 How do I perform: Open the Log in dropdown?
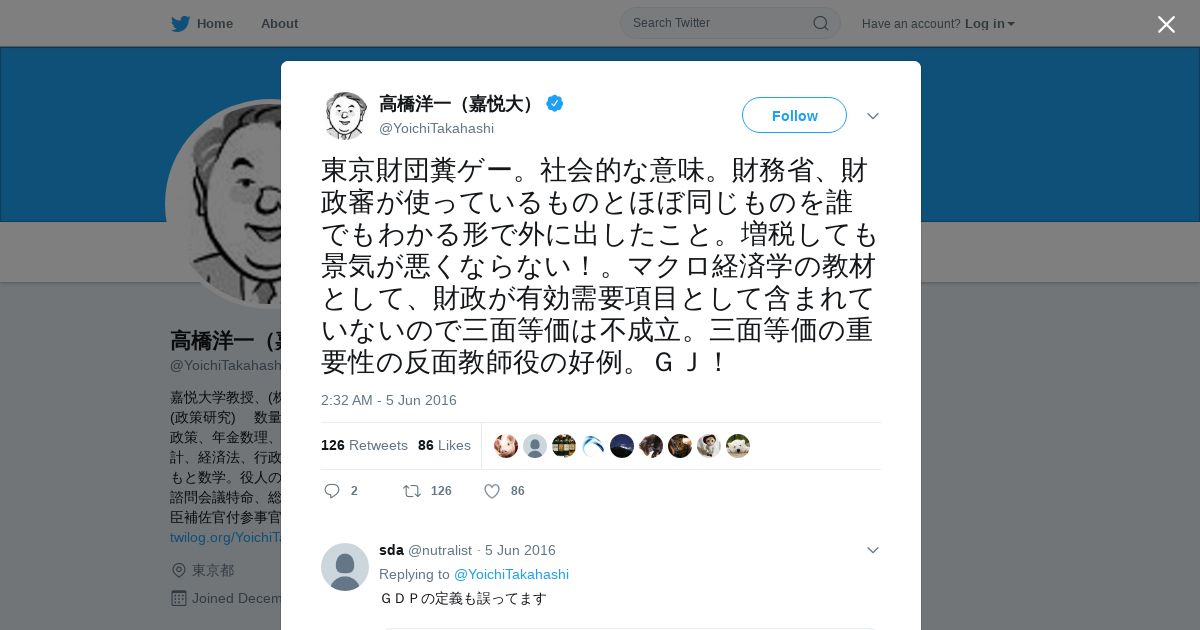[x=989, y=24]
